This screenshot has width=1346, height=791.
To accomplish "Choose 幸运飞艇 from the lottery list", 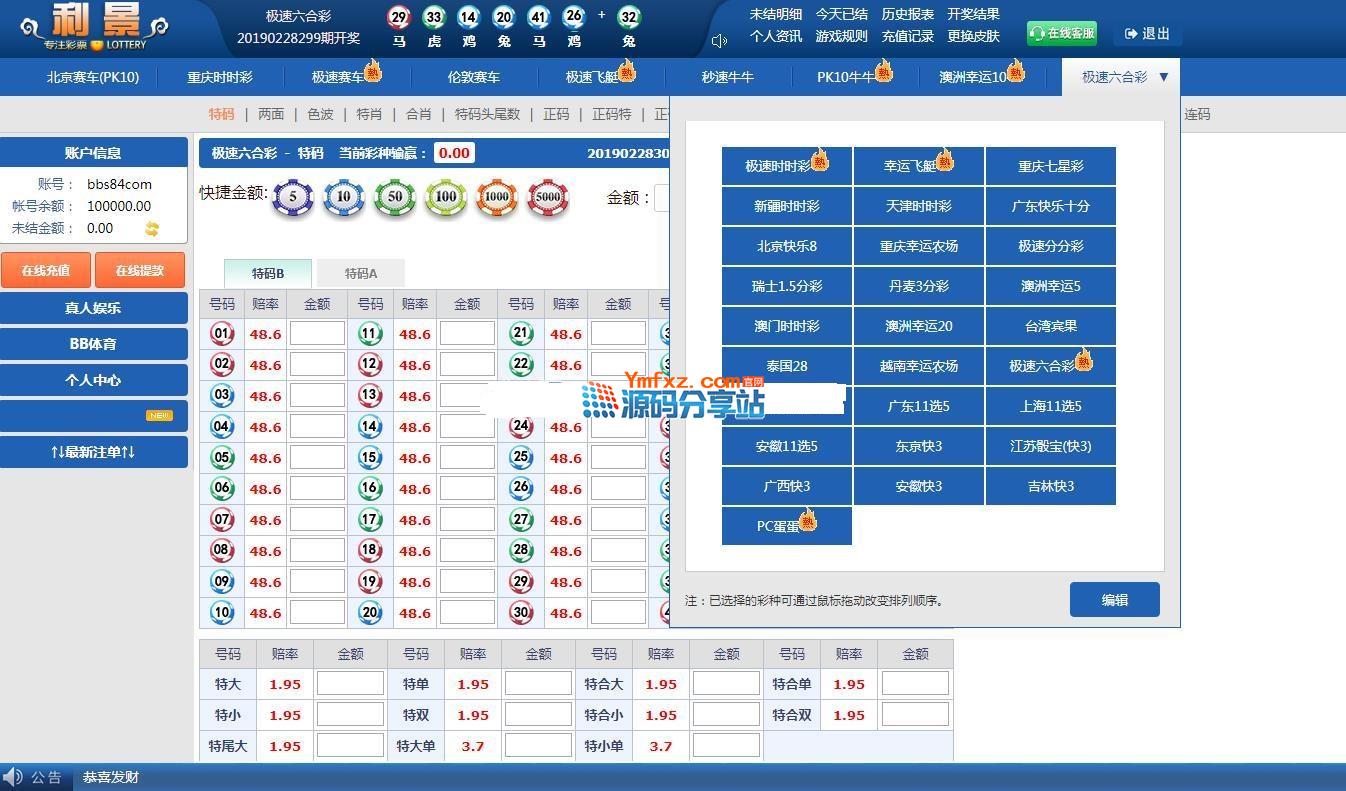I will [918, 166].
